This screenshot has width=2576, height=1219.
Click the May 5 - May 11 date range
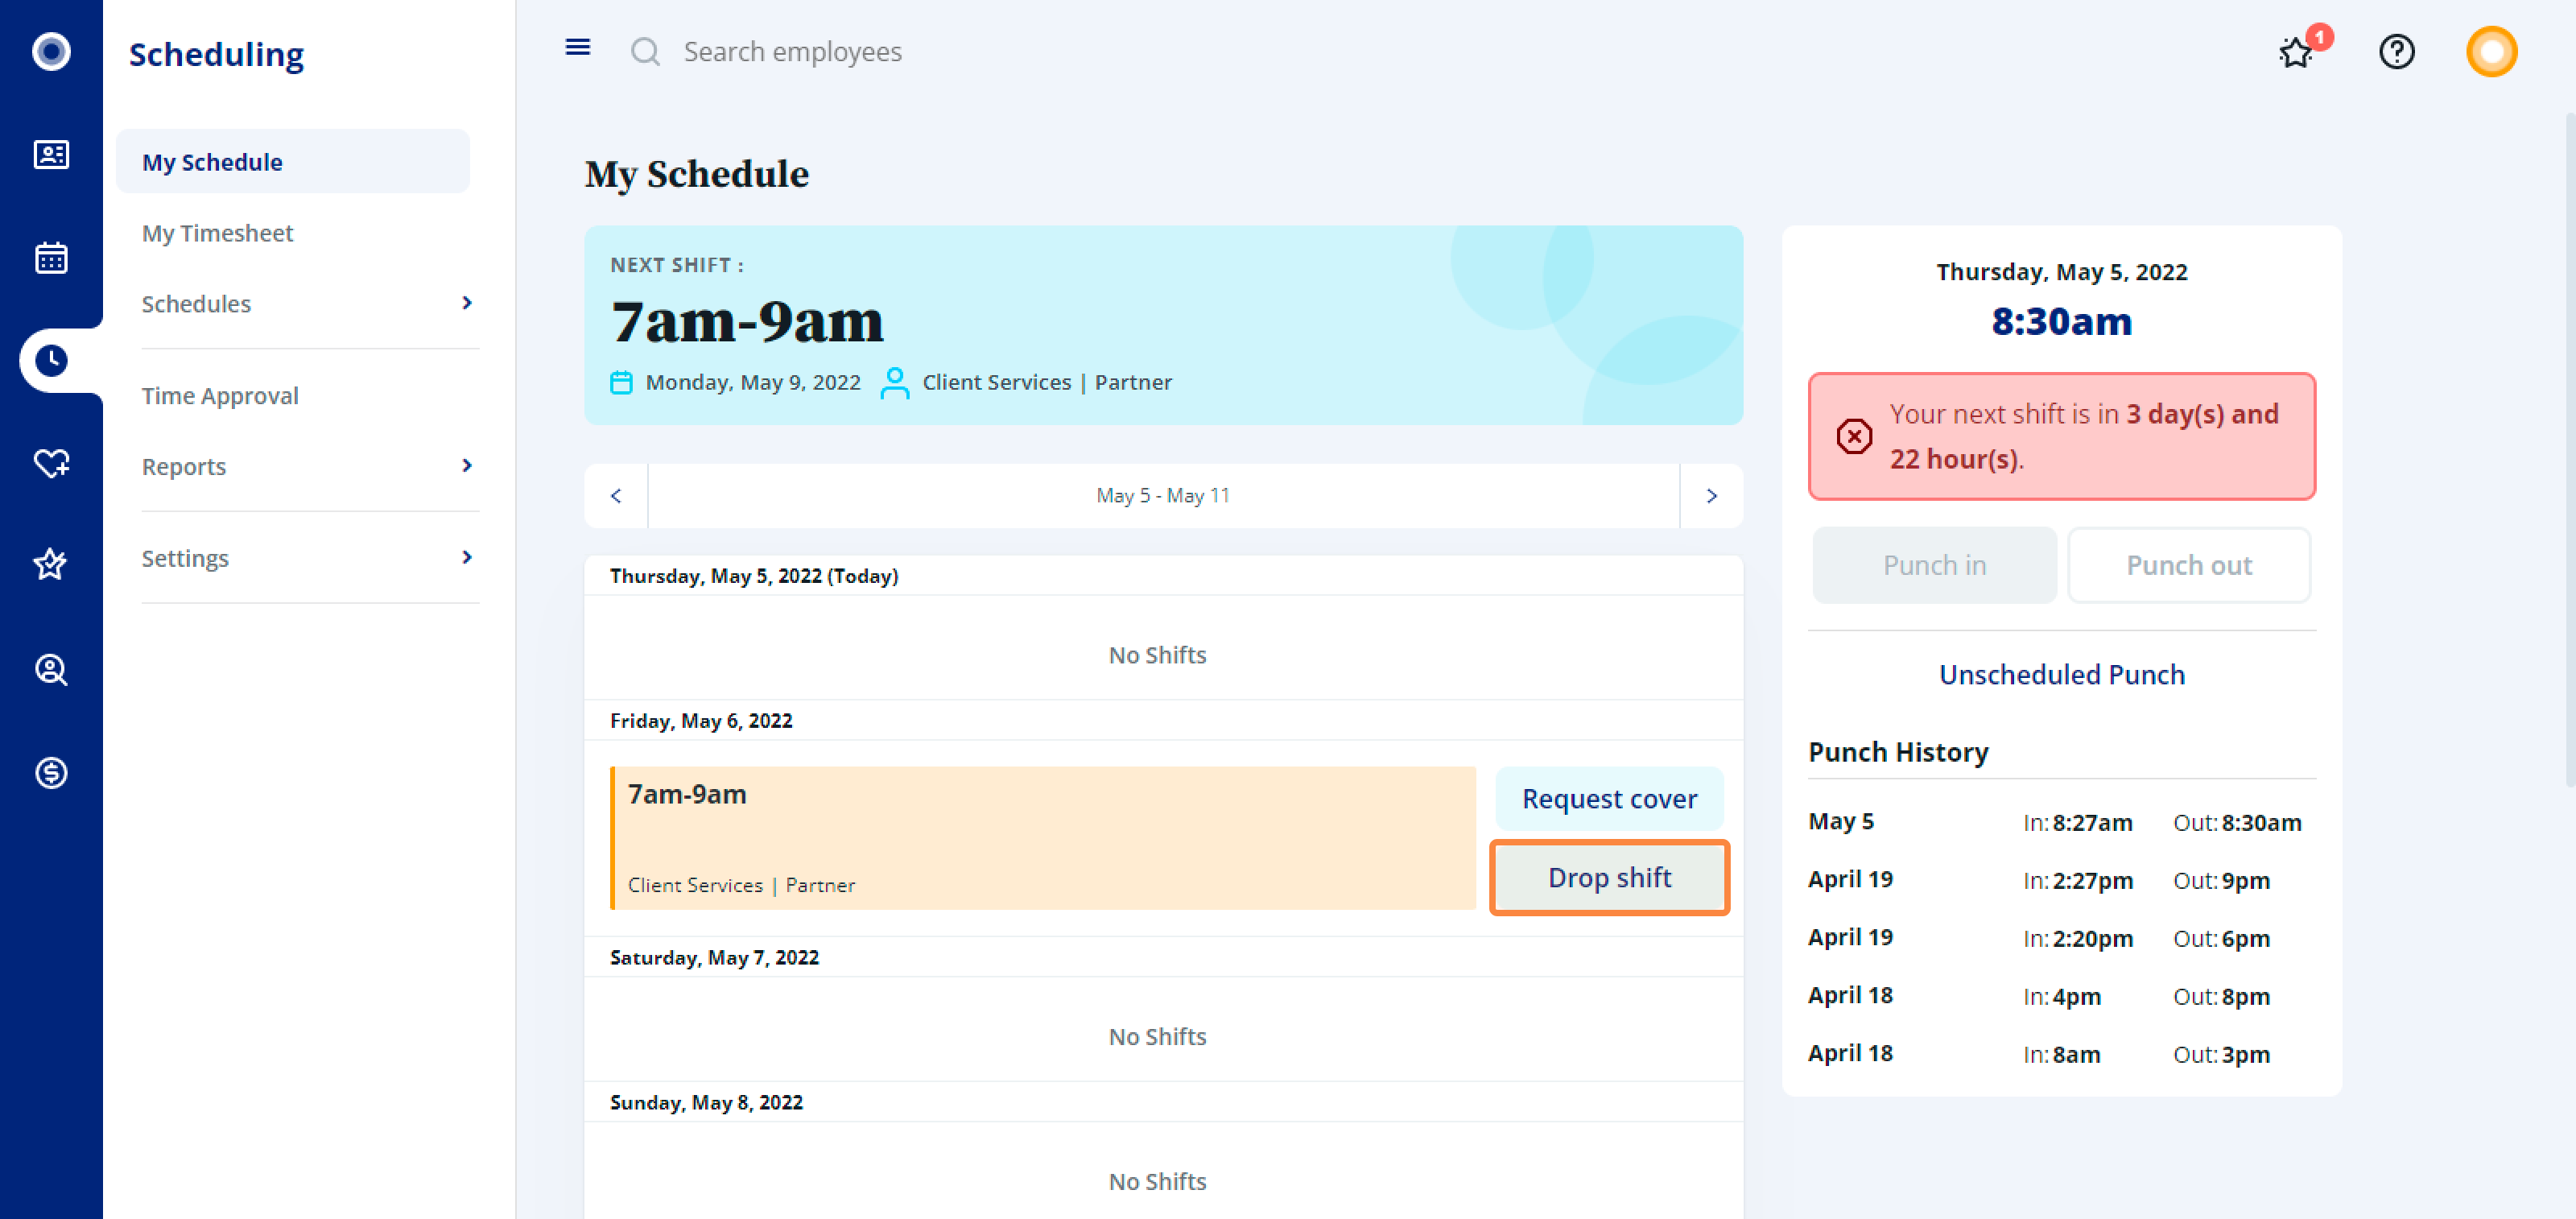tap(1163, 496)
